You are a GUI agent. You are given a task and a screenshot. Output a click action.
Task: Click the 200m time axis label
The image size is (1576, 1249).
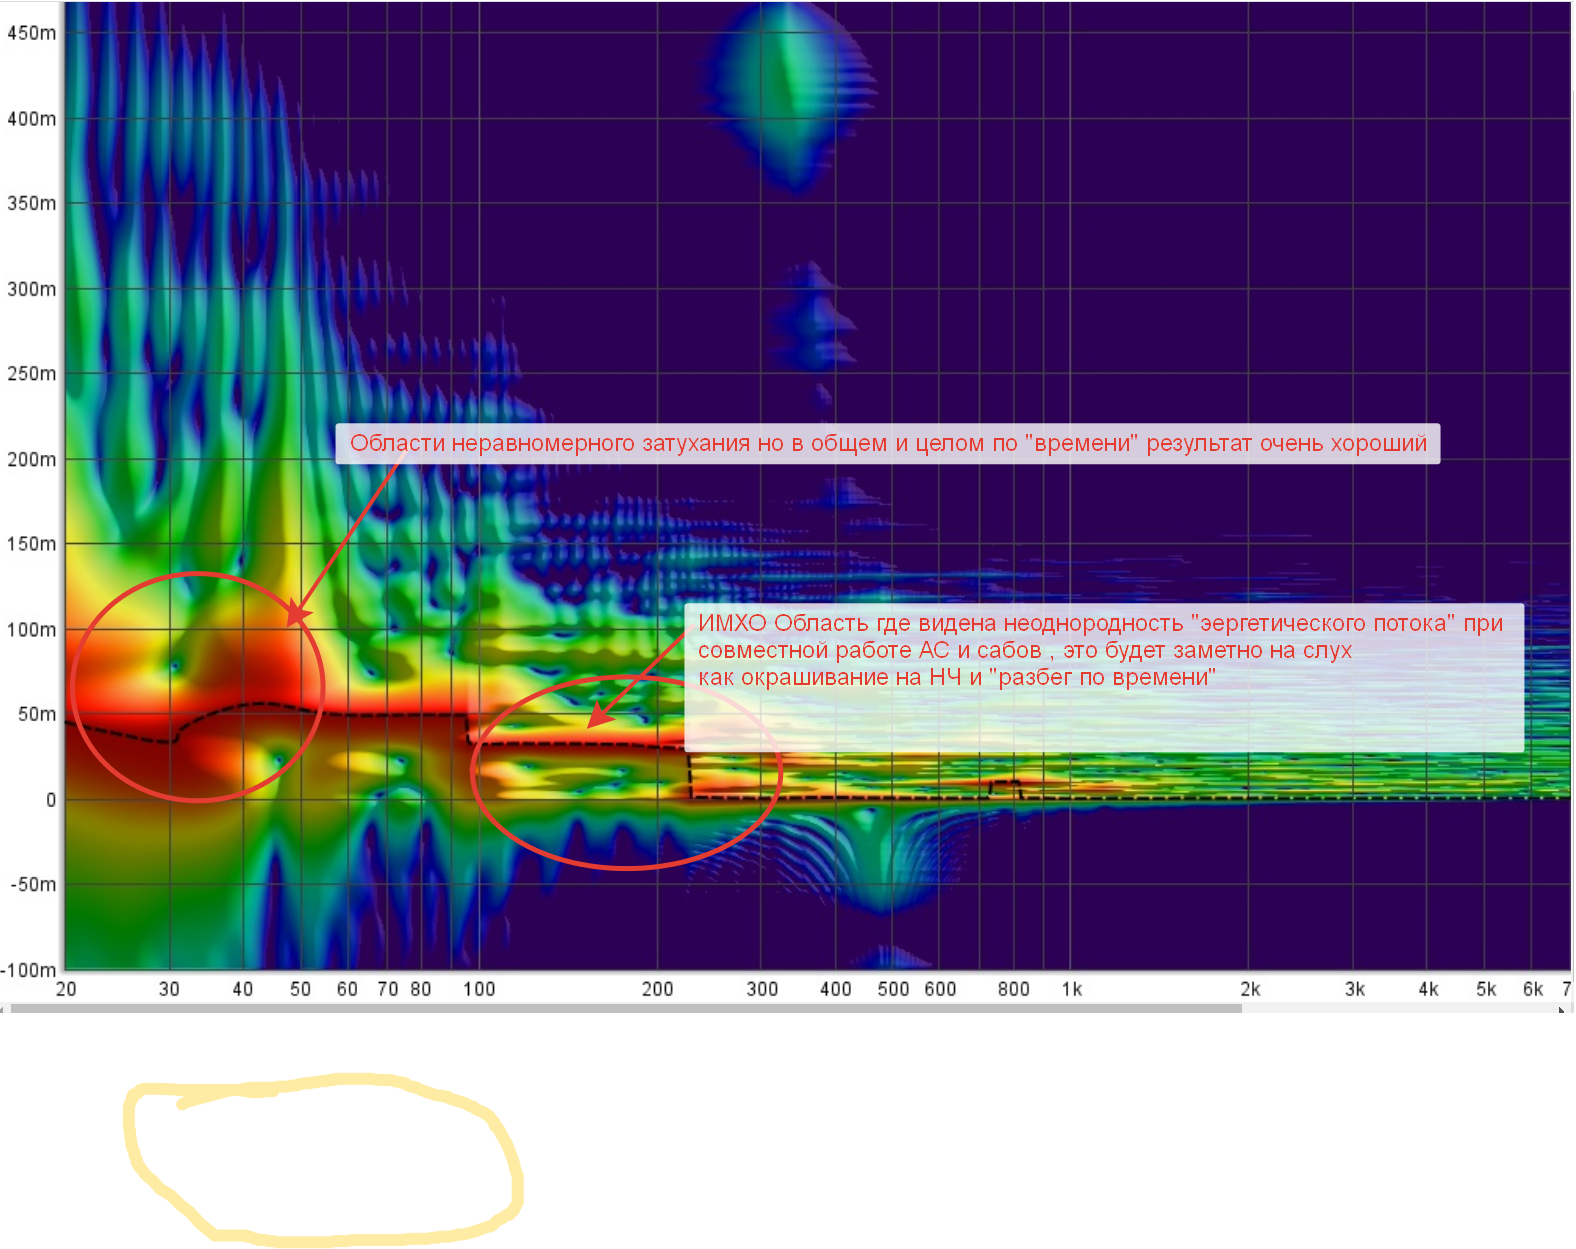tap(32, 459)
